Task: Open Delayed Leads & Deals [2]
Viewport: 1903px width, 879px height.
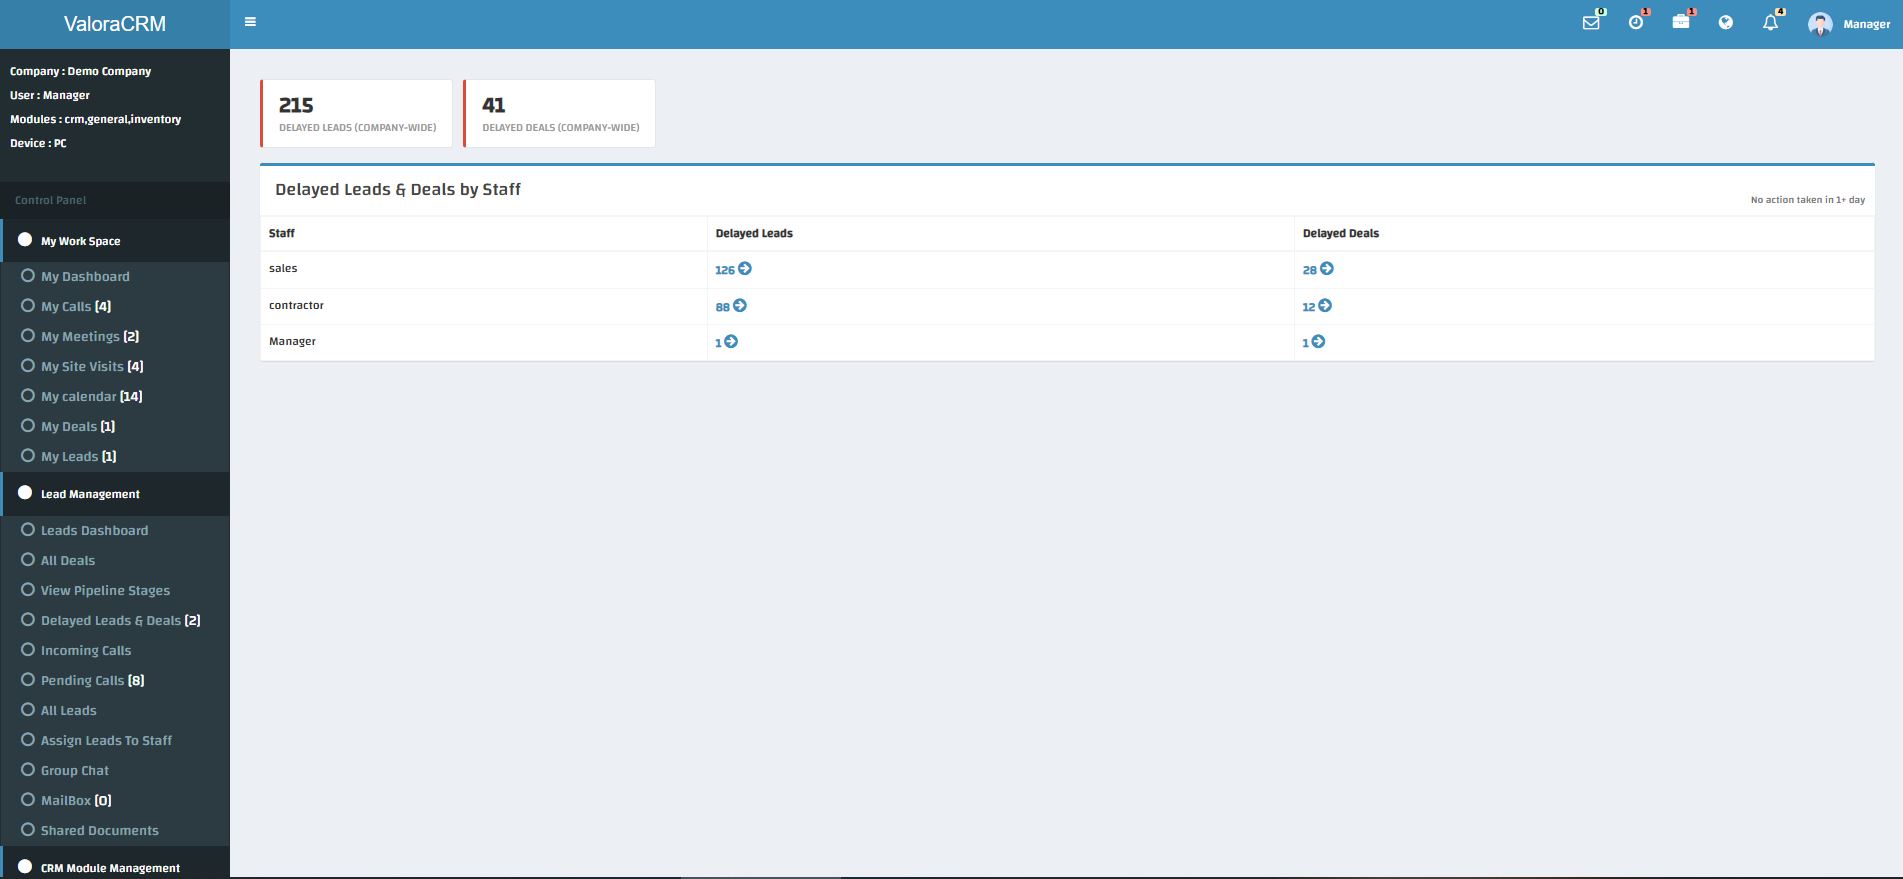Action: tap(121, 620)
